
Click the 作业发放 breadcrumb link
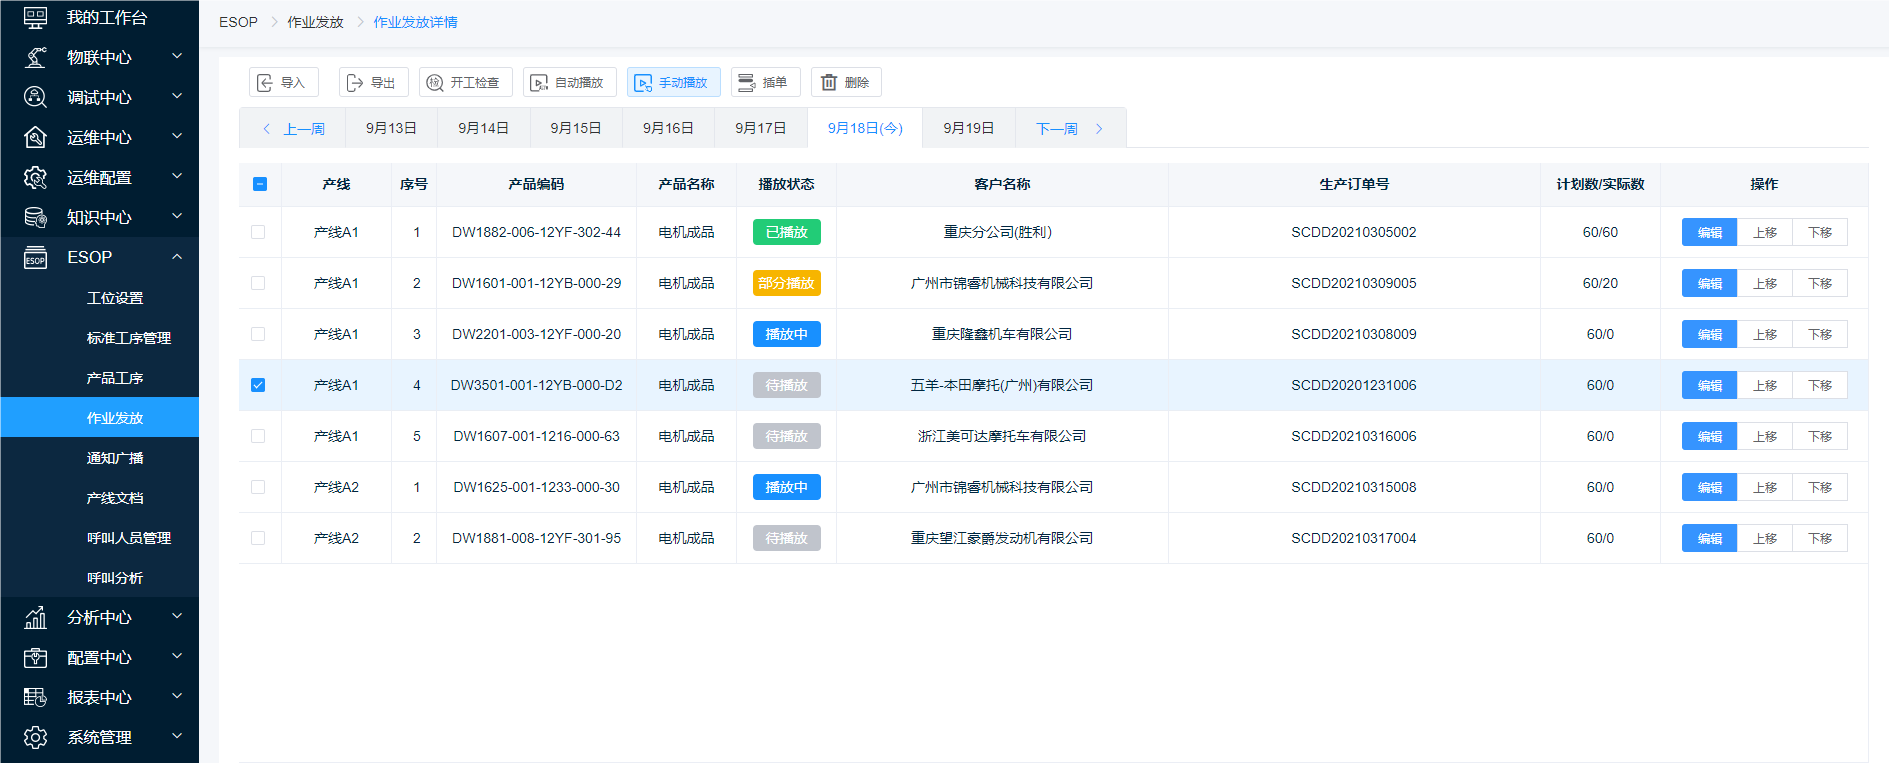point(315,22)
